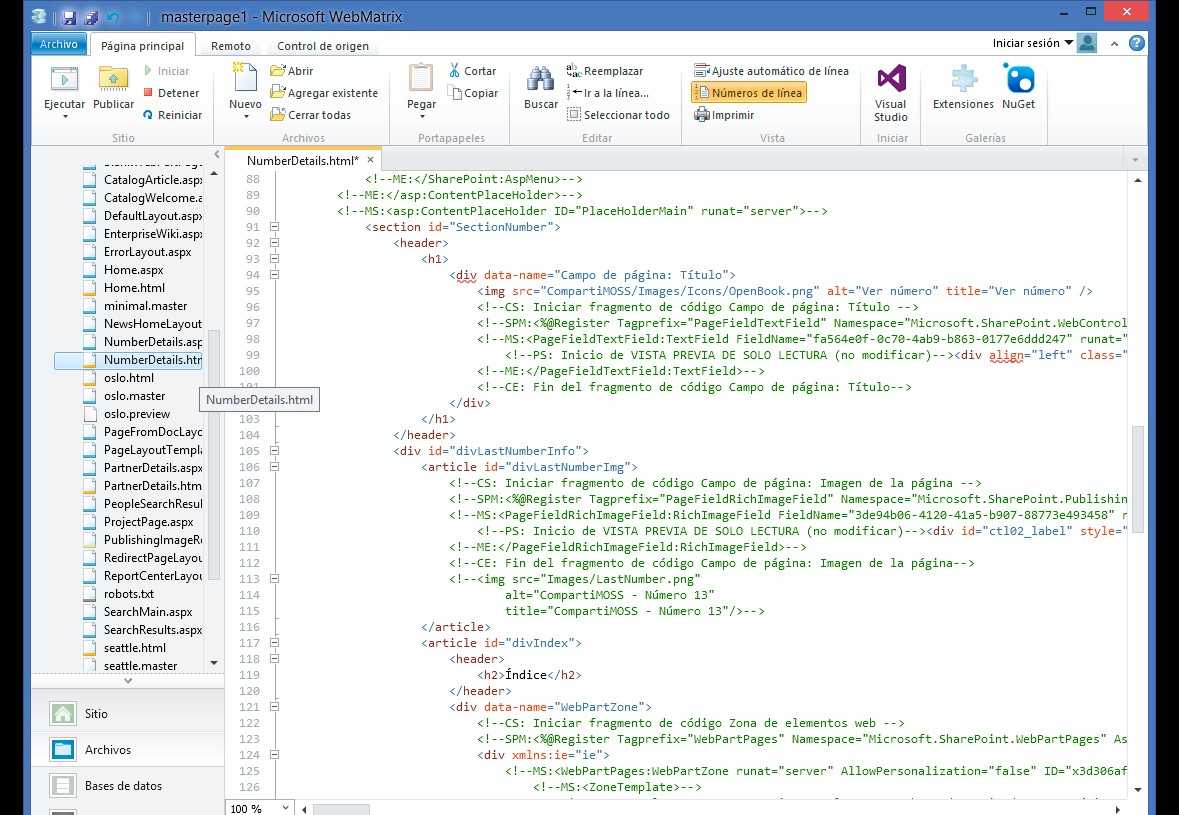This screenshot has height=815, width=1179.
Task: Select the NumberDetails.html* editor tab
Action: pos(302,160)
